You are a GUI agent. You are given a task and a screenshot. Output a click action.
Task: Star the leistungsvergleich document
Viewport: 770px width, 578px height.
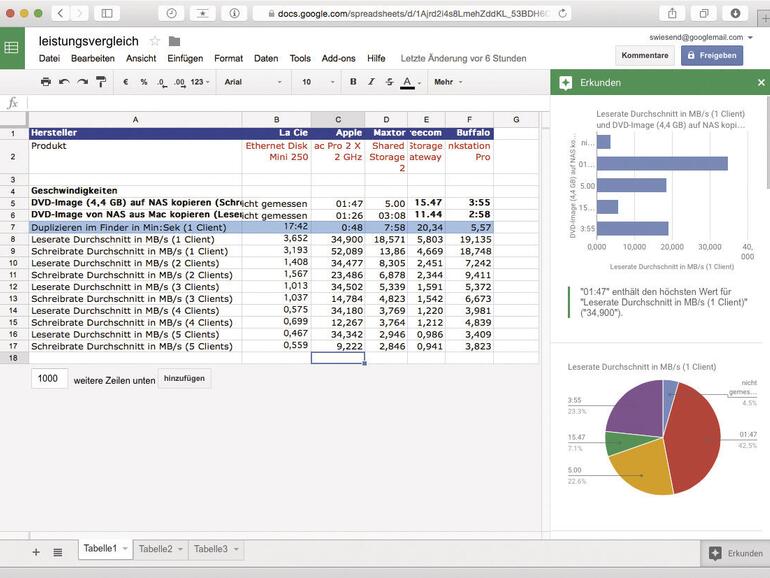pyautogui.click(x=155, y=41)
